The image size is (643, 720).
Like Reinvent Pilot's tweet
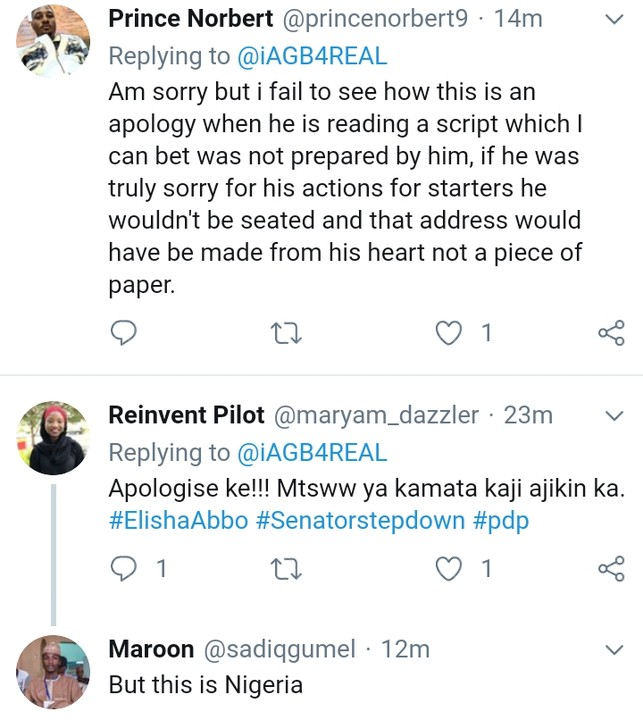point(451,569)
